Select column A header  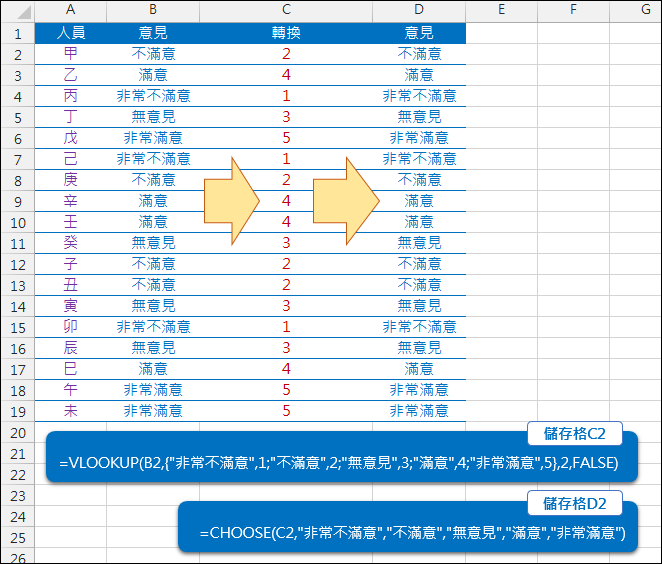pos(71,11)
